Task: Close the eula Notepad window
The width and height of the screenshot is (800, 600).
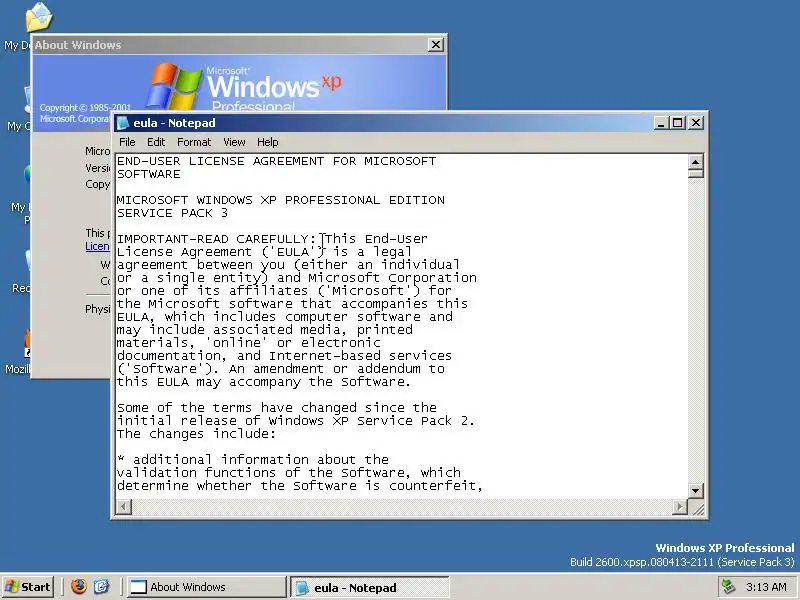Action: (x=696, y=123)
